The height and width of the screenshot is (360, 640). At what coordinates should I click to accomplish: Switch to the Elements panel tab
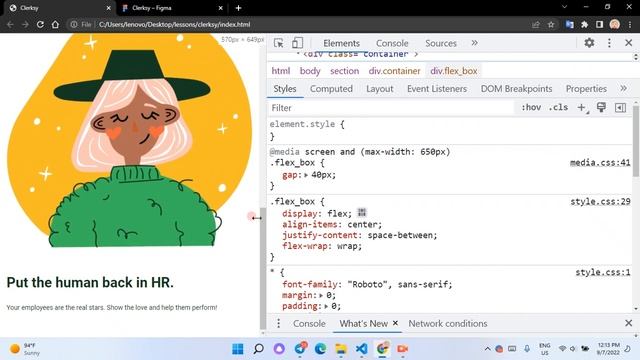[341, 43]
